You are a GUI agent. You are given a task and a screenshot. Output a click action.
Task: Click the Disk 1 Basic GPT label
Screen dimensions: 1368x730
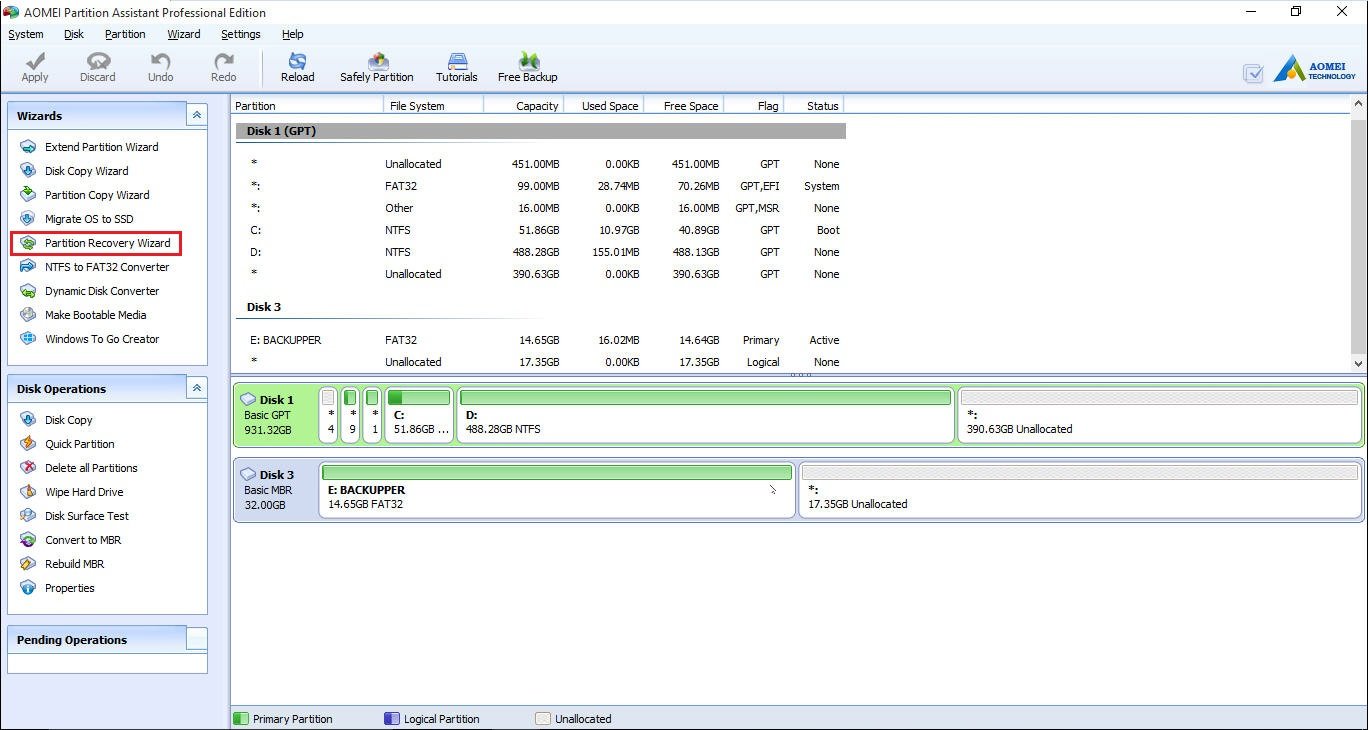click(274, 414)
